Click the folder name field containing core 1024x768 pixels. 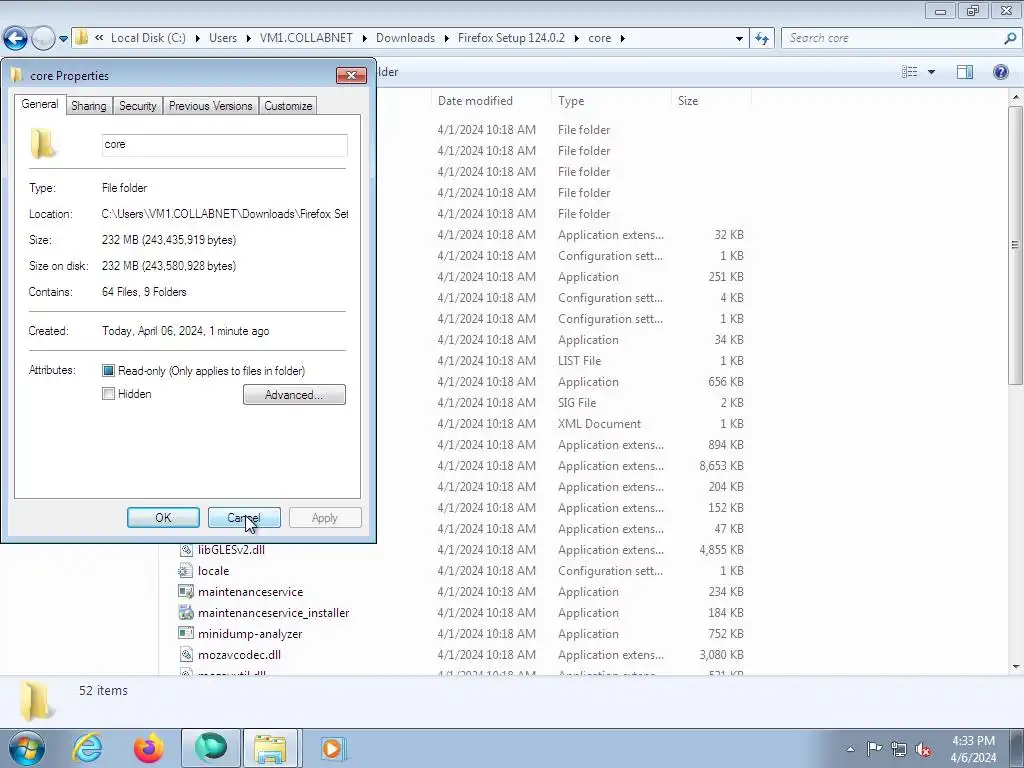click(x=225, y=145)
